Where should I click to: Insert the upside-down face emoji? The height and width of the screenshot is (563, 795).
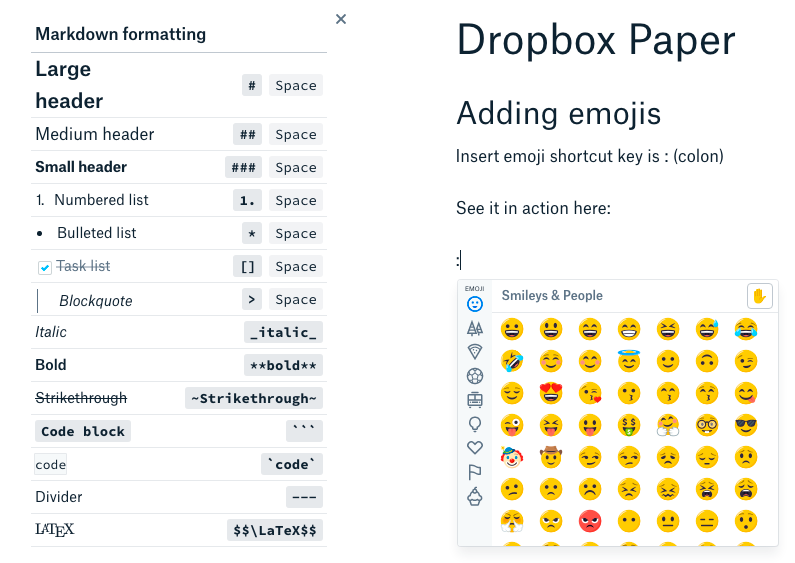click(x=707, y=361)
